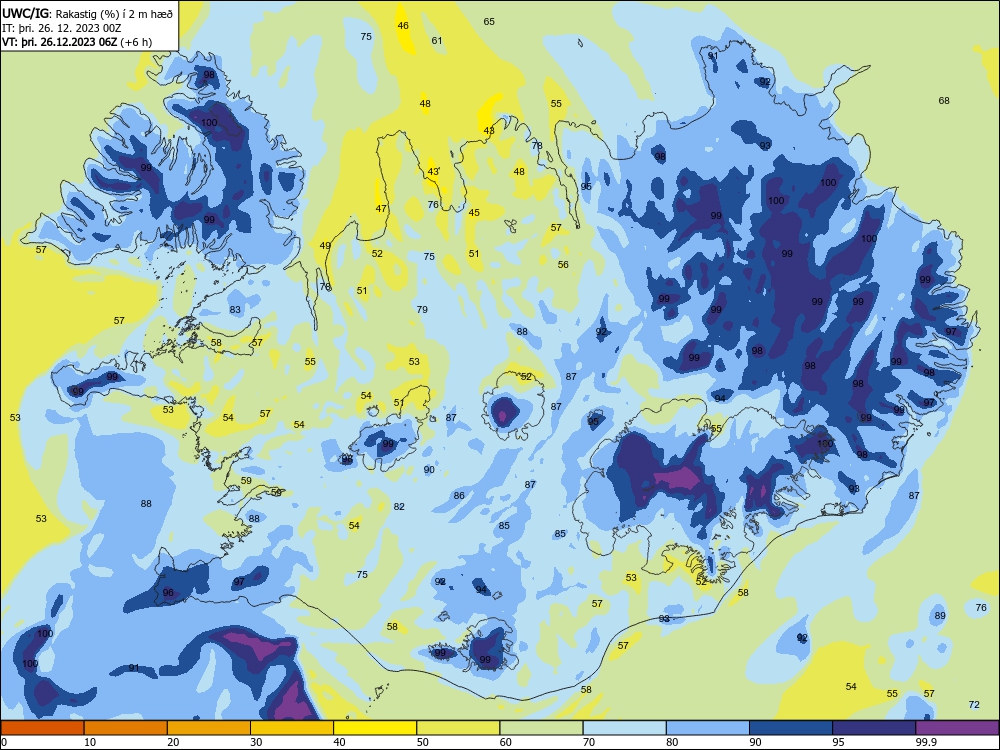Select the 30–40 amber legend swatch

[x=291, y=728]
